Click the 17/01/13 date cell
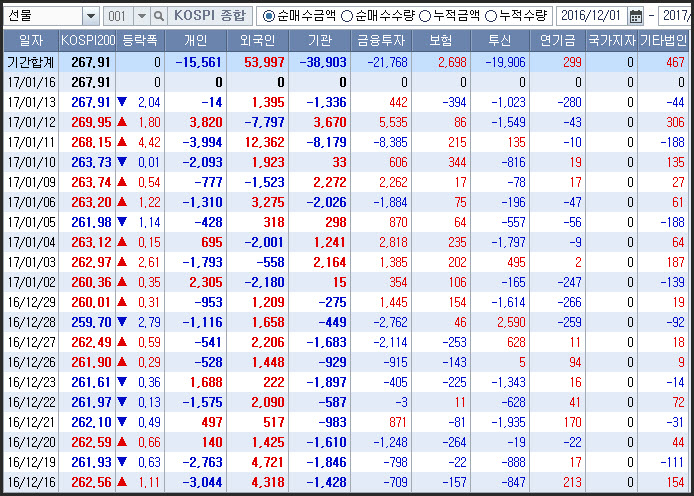Viewport: 694px width, 496px height. 31,102
